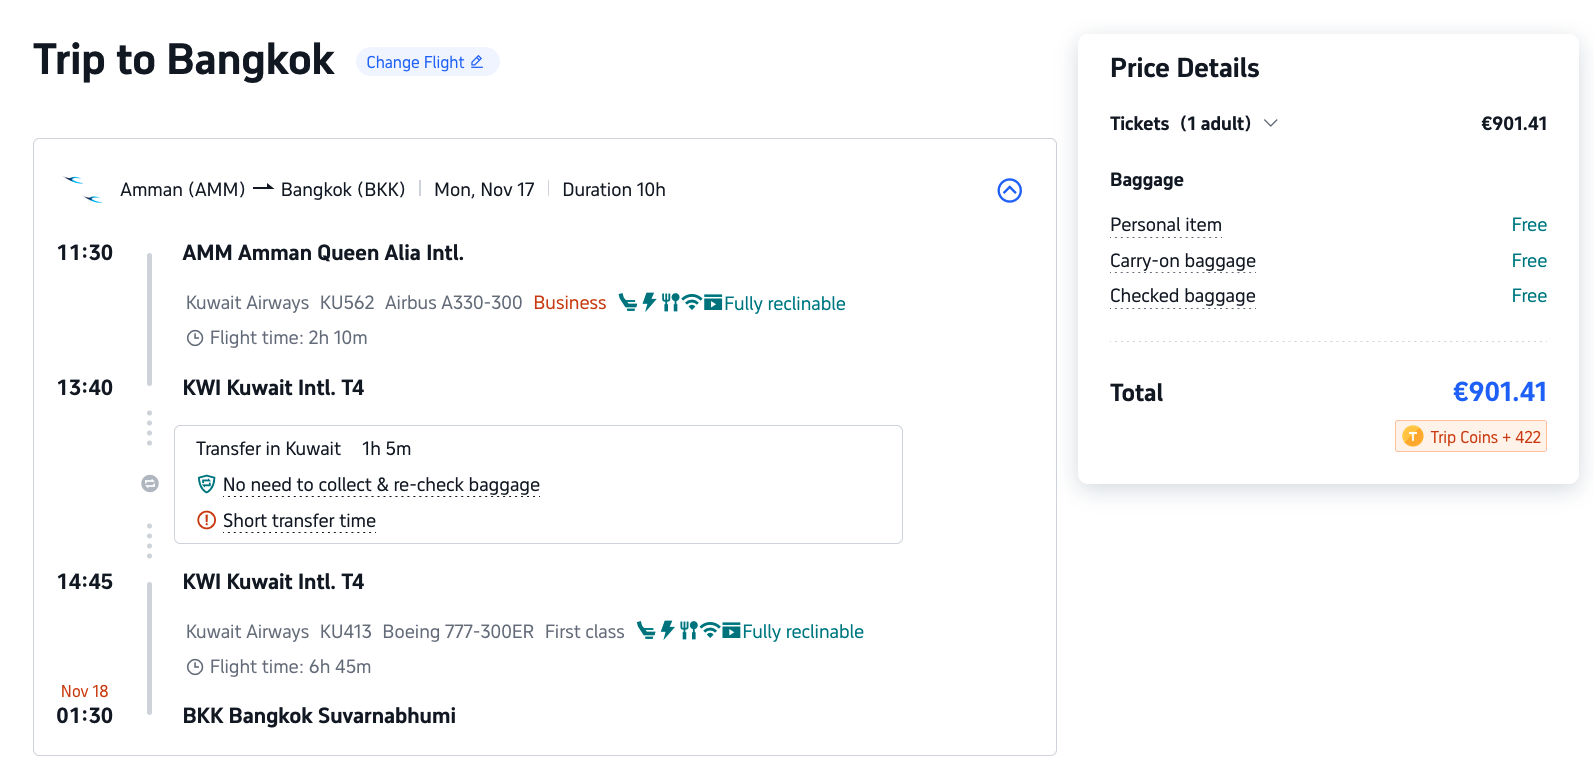Click the meal icon on flight KU562

pyautogui.click(x=670, y=302)
